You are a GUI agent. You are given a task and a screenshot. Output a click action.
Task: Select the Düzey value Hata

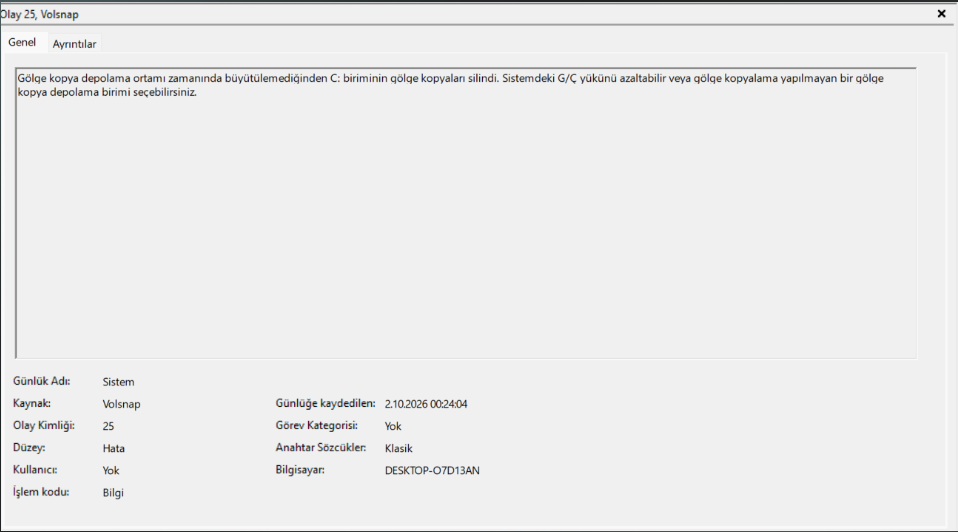114,448
